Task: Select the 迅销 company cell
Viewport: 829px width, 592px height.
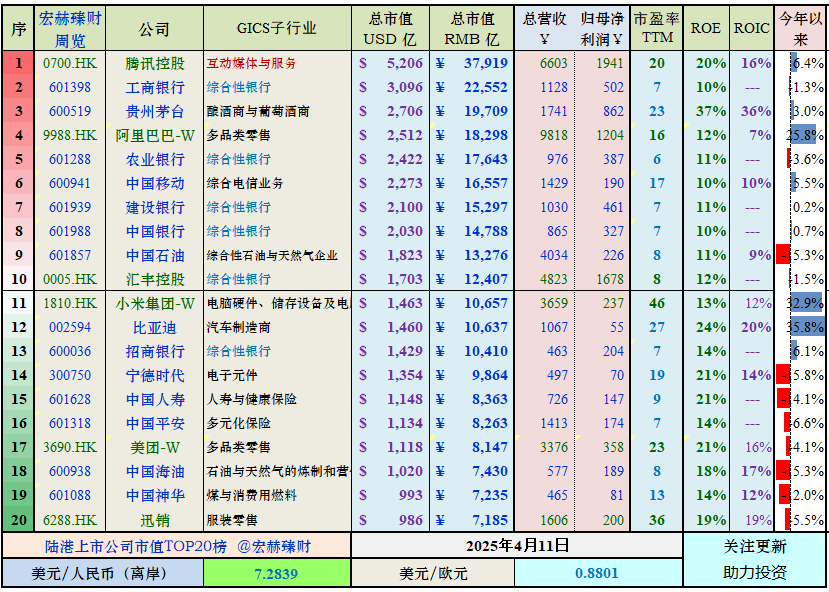Action: (154, 520)
